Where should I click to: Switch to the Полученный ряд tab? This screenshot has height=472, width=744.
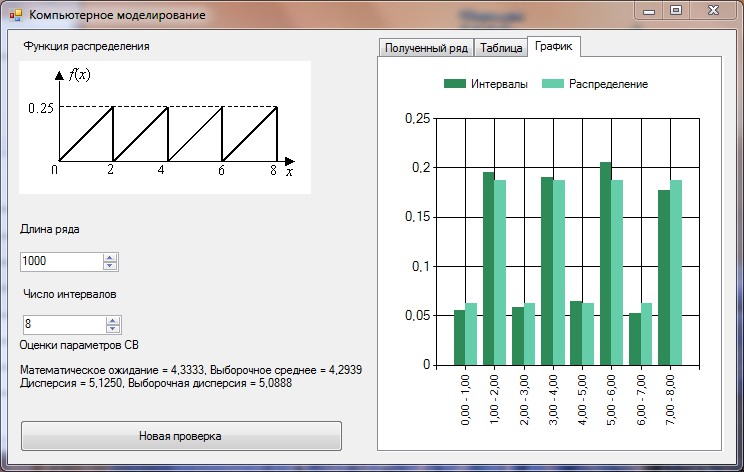tap(426, 48)
